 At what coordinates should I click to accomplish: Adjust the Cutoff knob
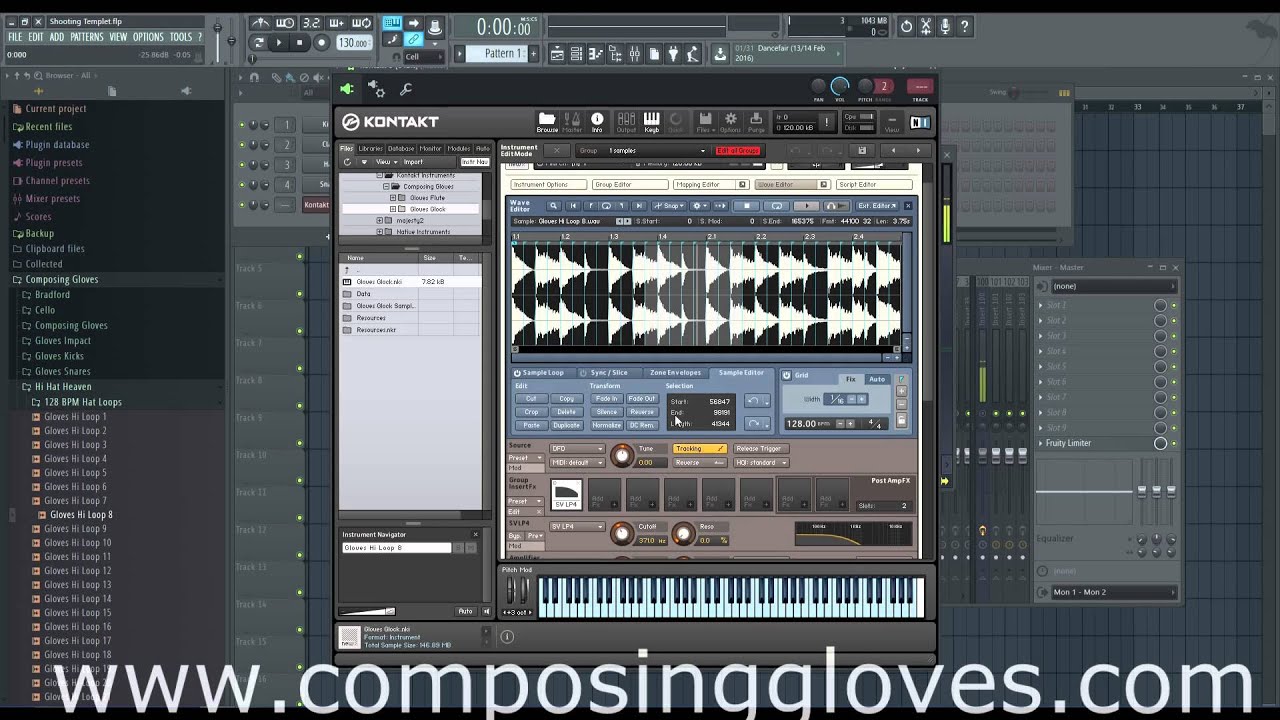[622, 533]
